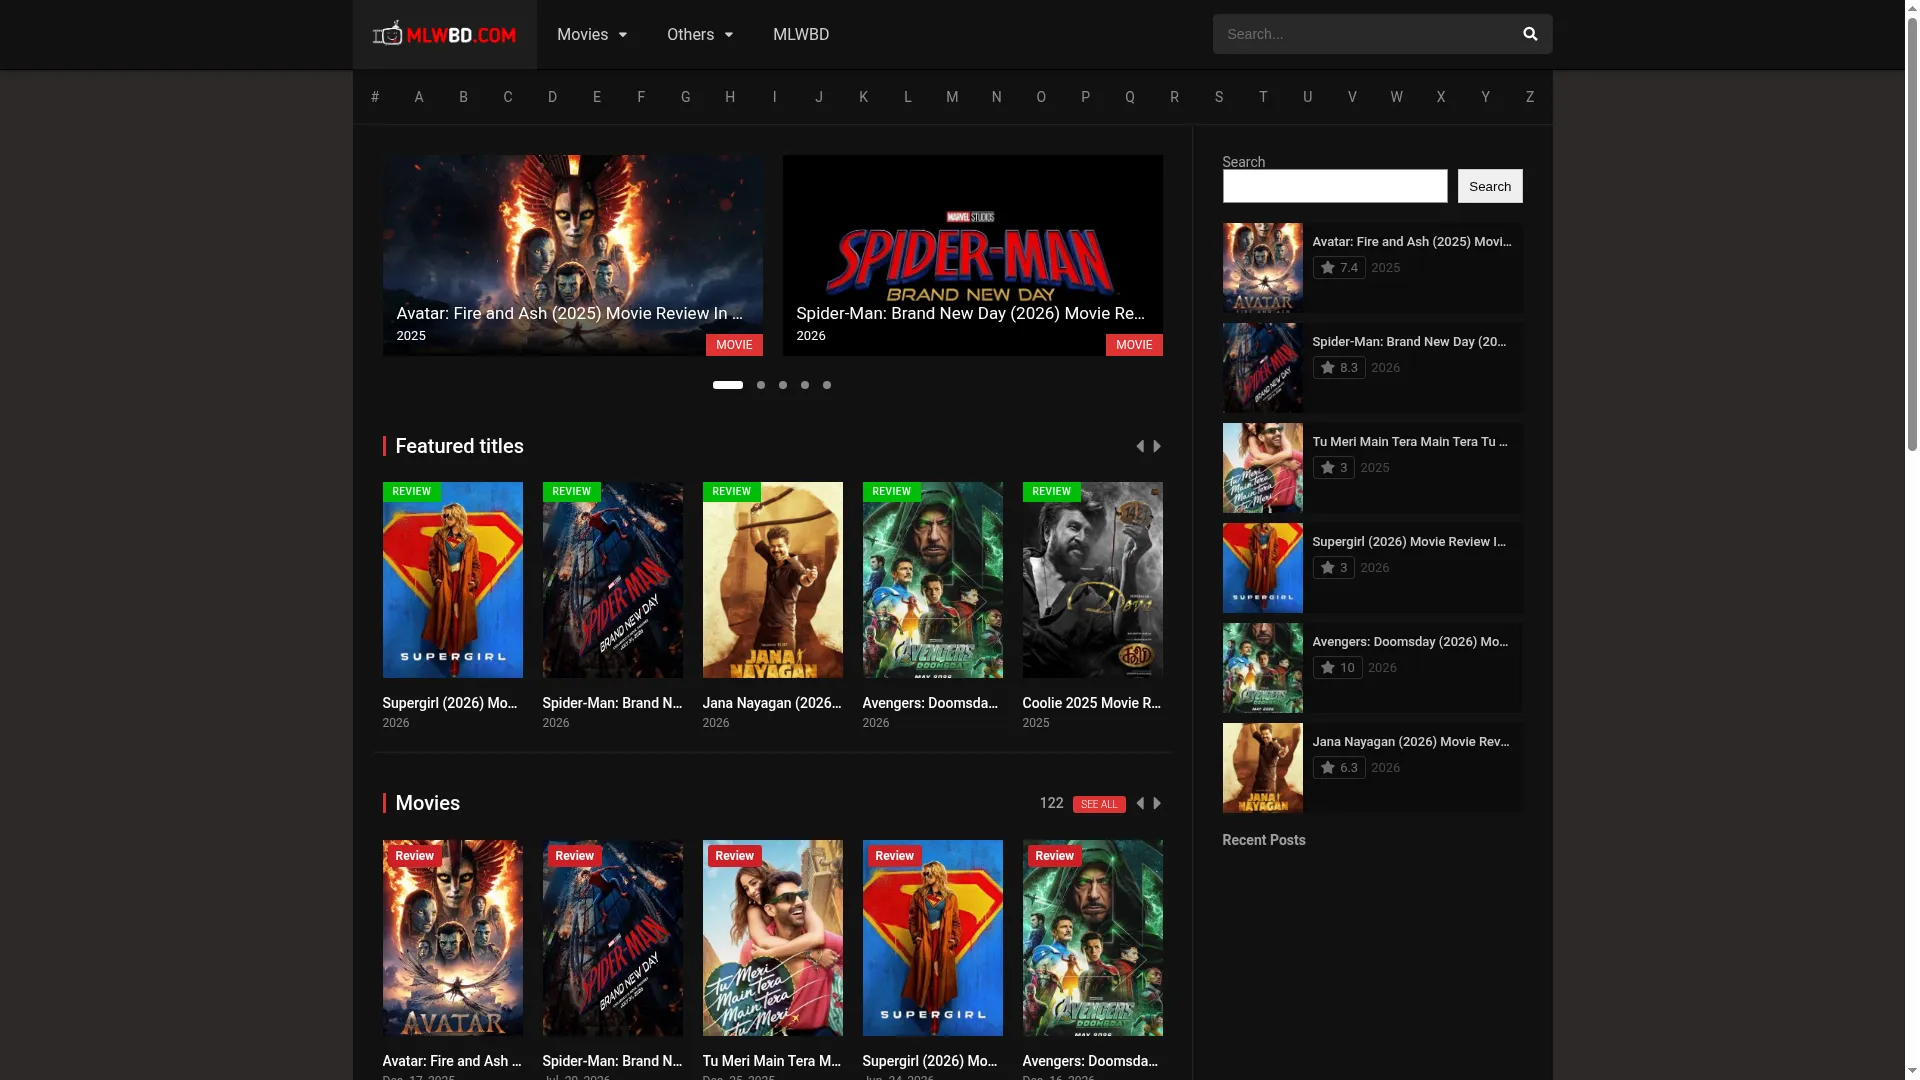Select the second carousel slide dot
This screenshot has height=1080, width=1920.
[761, 385]
